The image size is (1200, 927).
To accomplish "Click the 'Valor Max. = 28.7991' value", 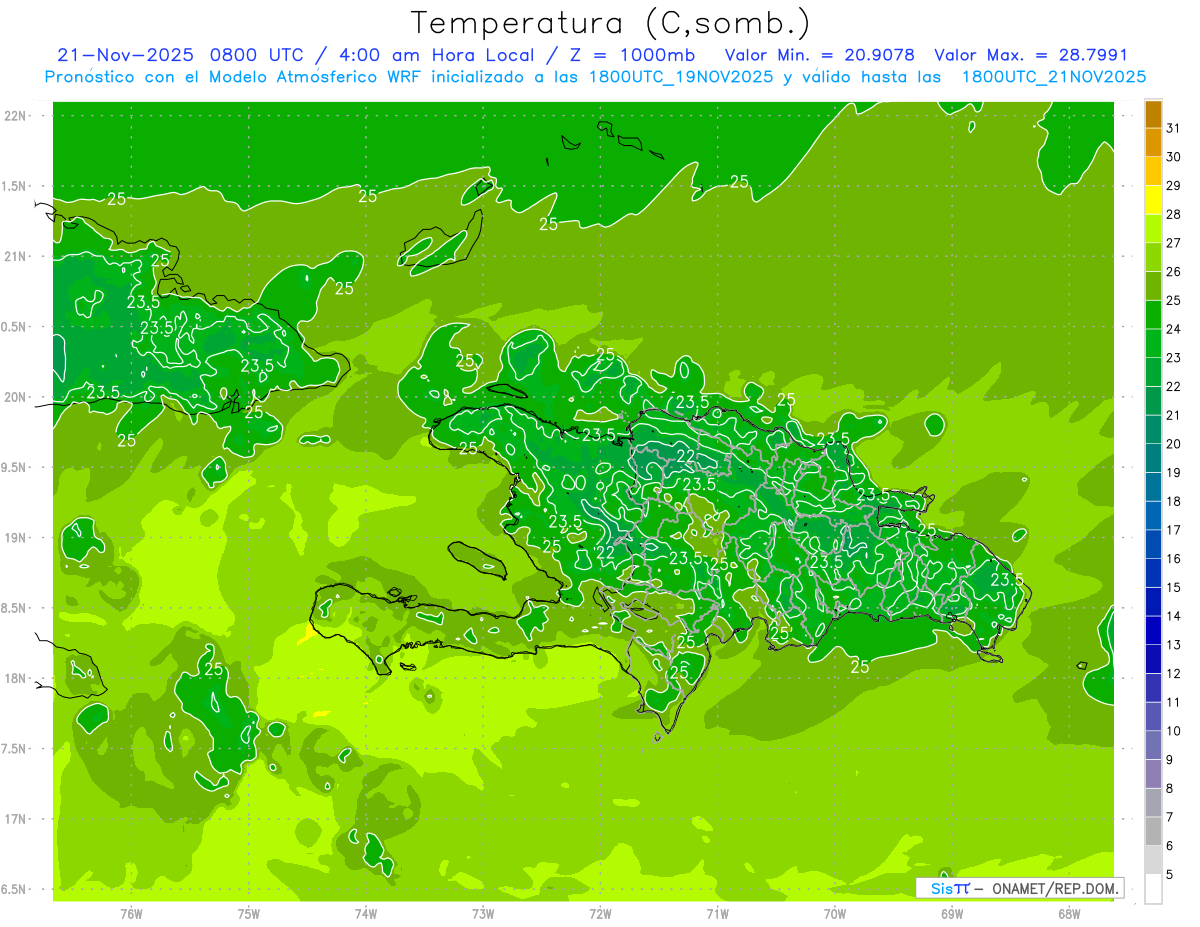I will click(1031, 55).
